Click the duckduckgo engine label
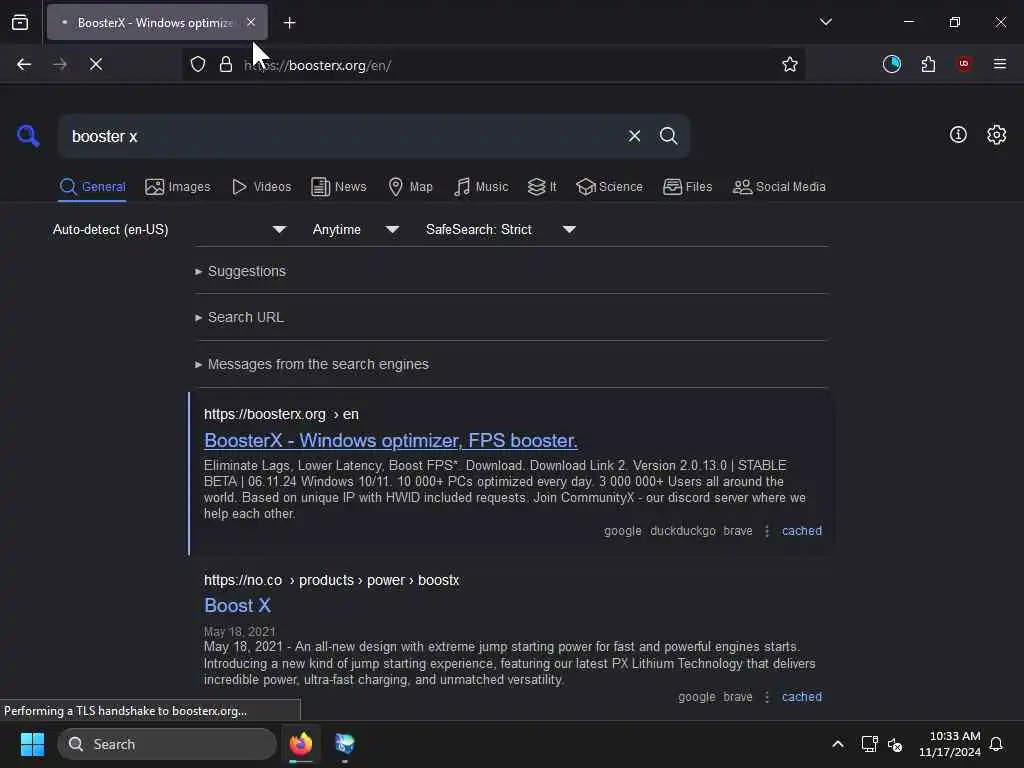Viewport: 1024px width, 768px height. (682, 531)
